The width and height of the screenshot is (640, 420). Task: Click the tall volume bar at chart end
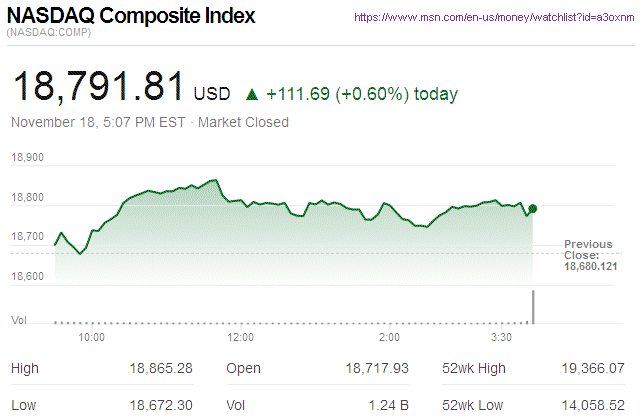[534, 308]
